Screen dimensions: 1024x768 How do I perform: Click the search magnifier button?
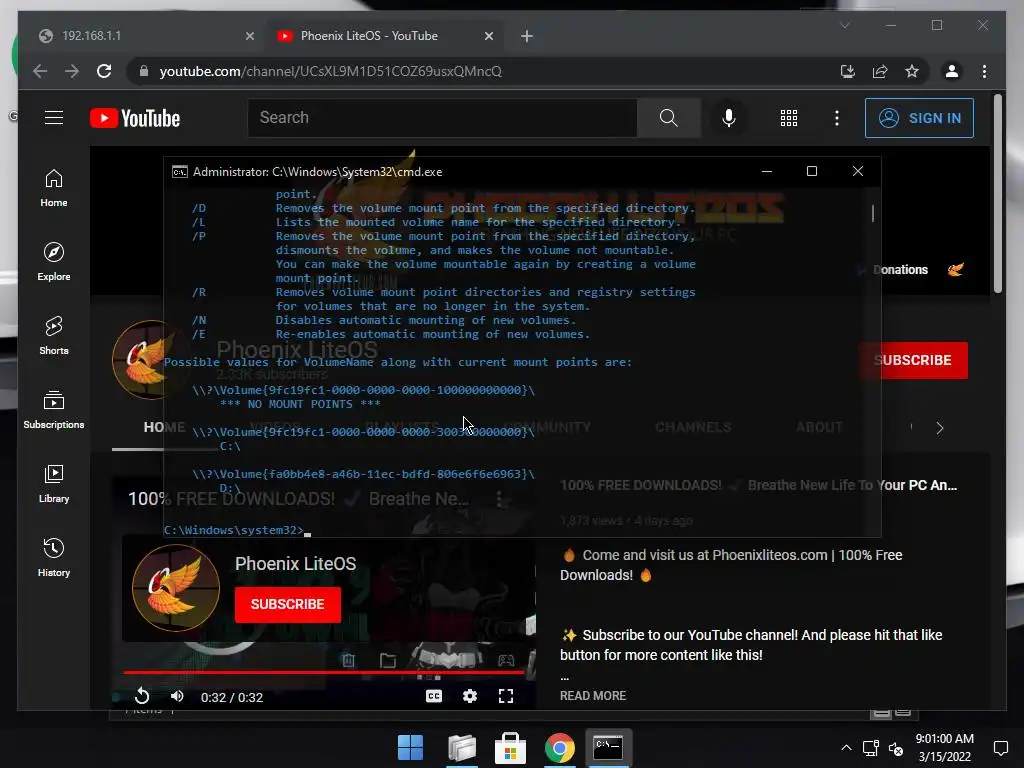click(668, 118)
